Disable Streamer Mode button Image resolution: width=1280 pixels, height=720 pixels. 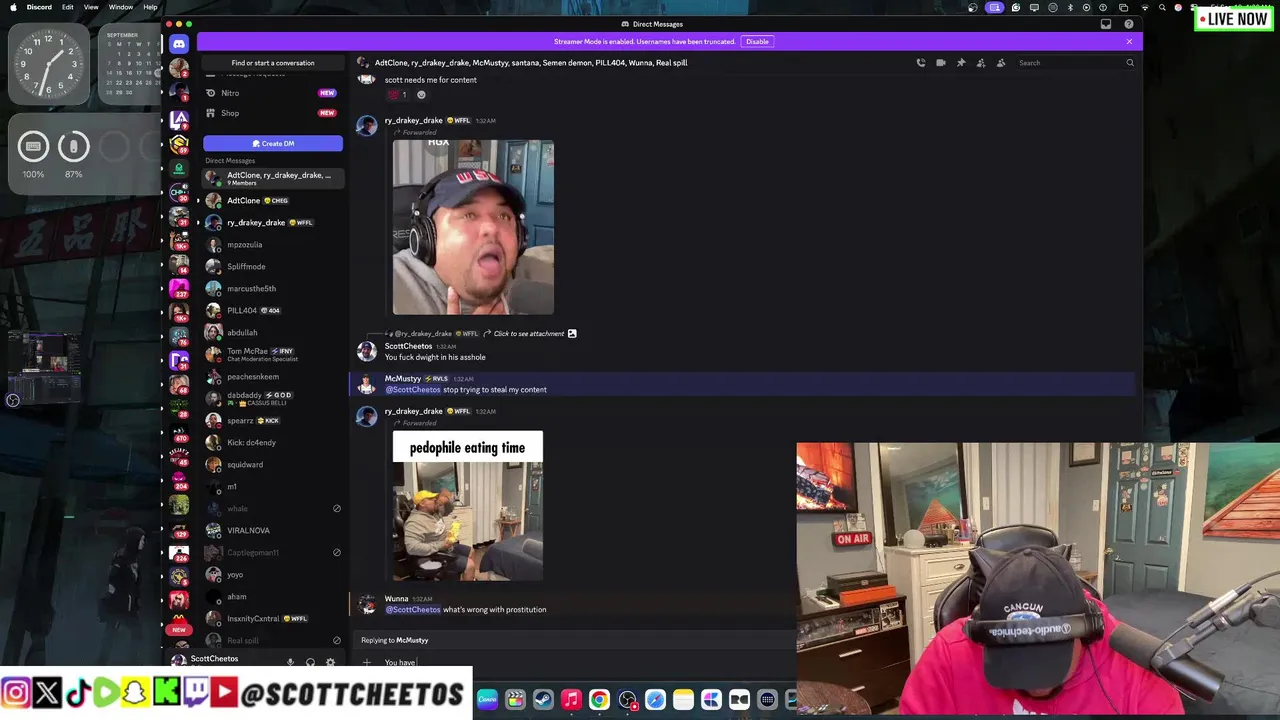[x=757, y=41]
